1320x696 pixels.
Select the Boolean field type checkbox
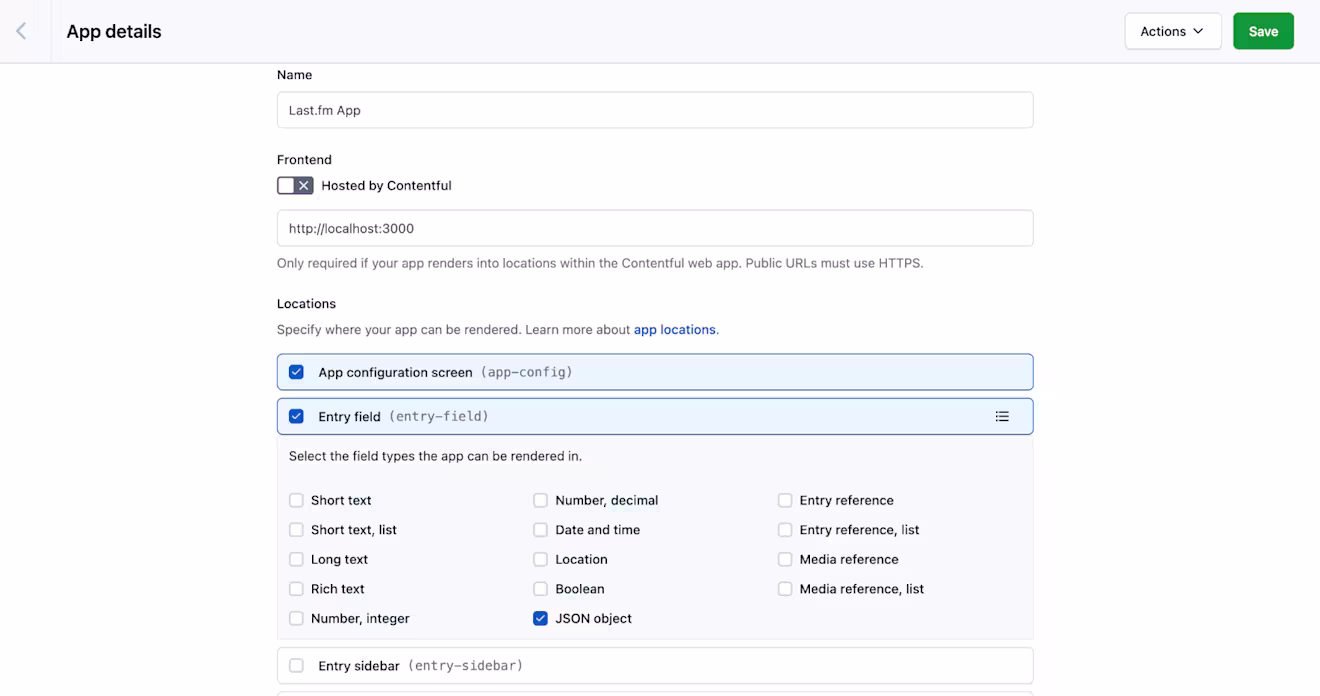pos(540,589)
